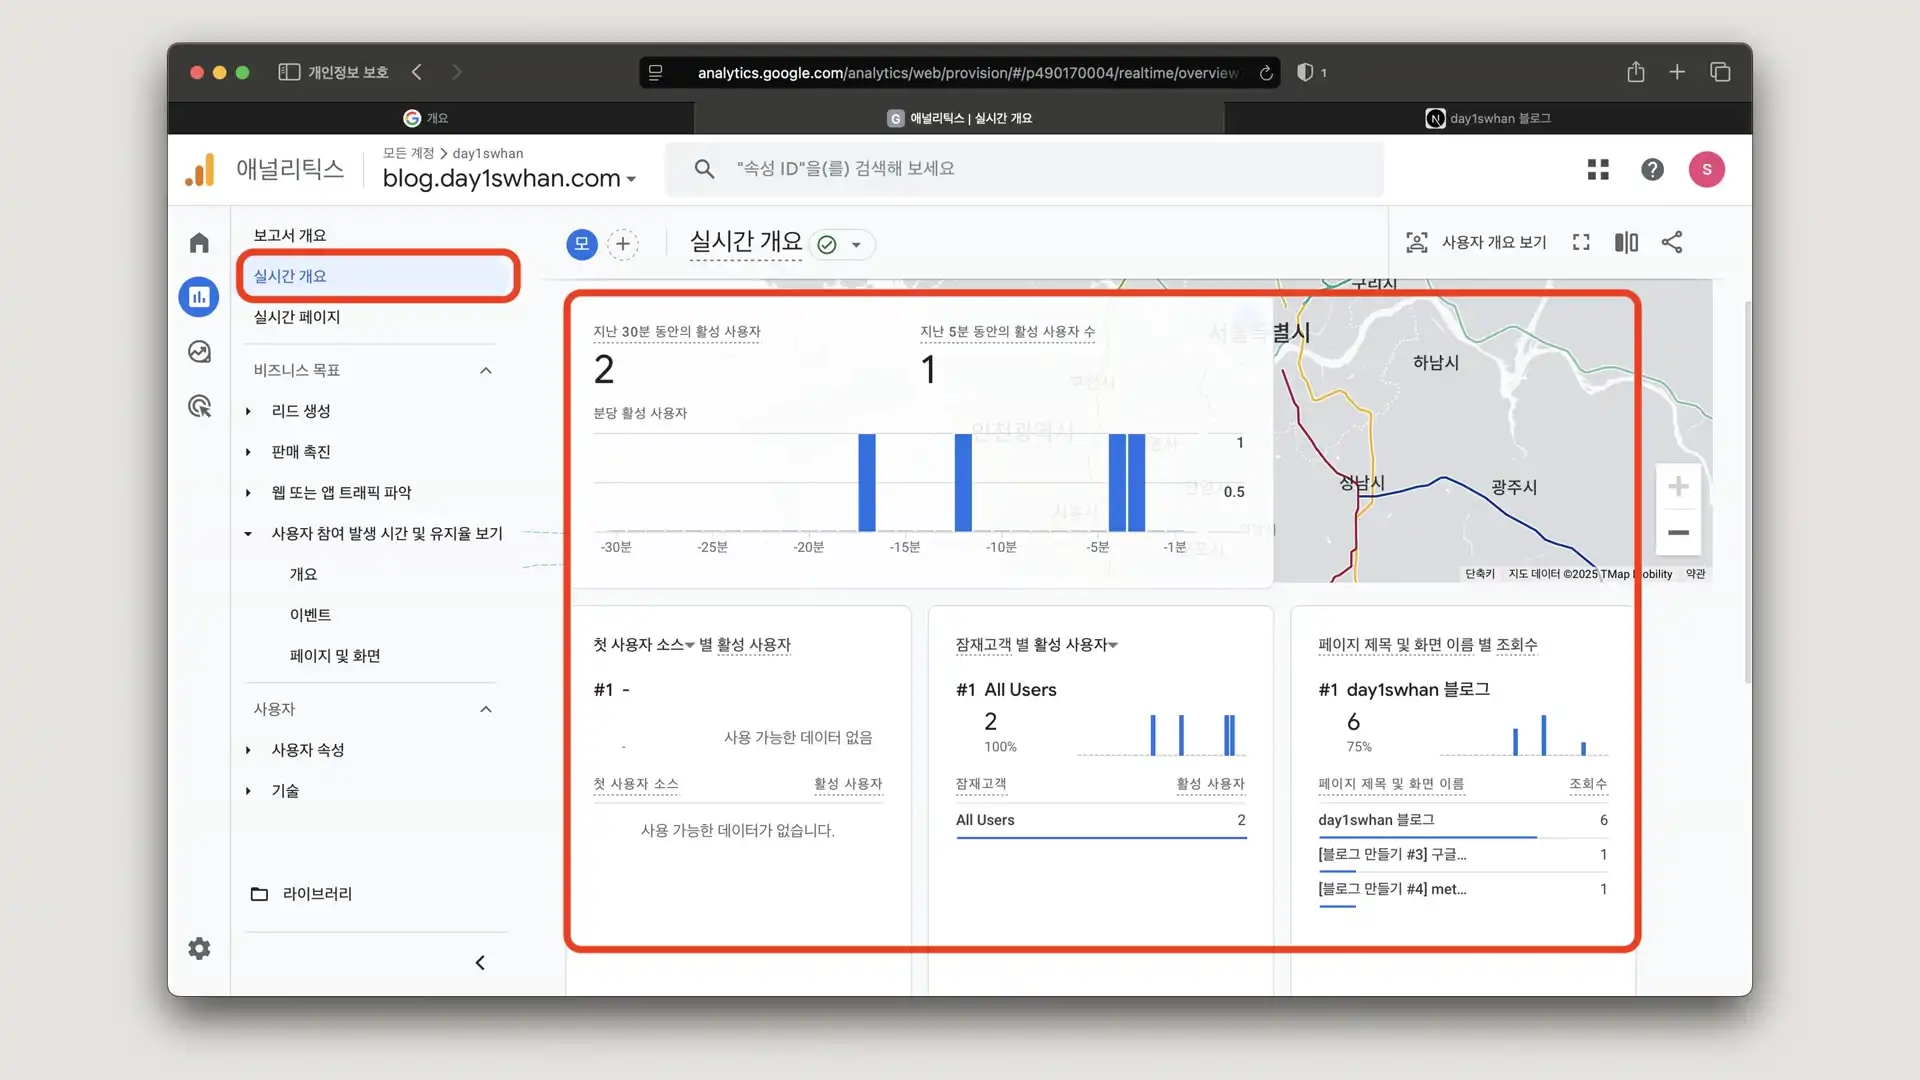
Task: Reload the page in Safari address bar
Action: pyautogui.click(x=1265, y=72)
